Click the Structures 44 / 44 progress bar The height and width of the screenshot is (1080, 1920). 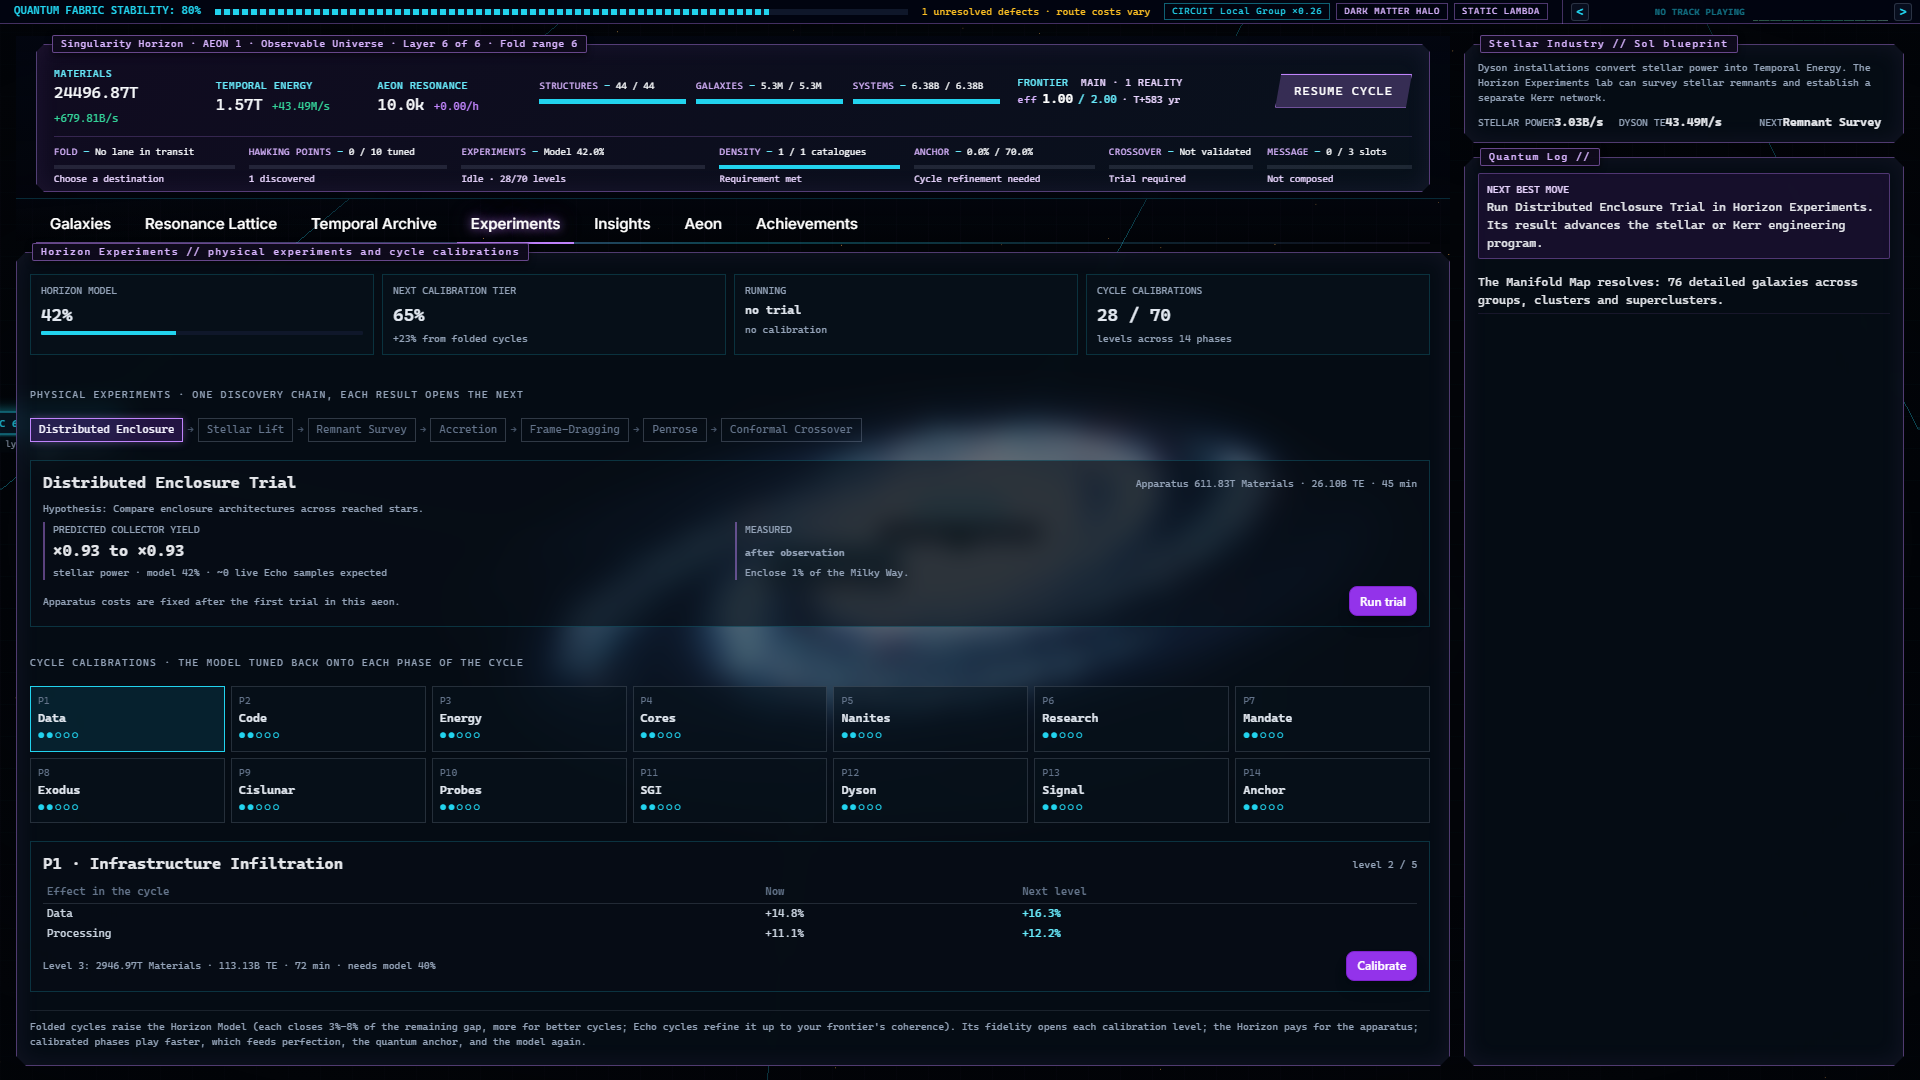pyautogui.click(x=612, y=101)
